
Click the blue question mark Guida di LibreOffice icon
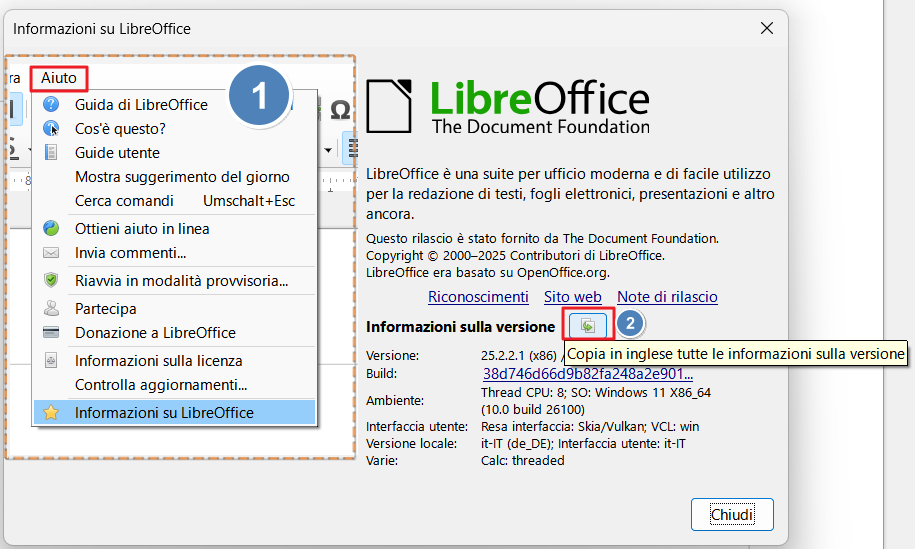[52, 104]
